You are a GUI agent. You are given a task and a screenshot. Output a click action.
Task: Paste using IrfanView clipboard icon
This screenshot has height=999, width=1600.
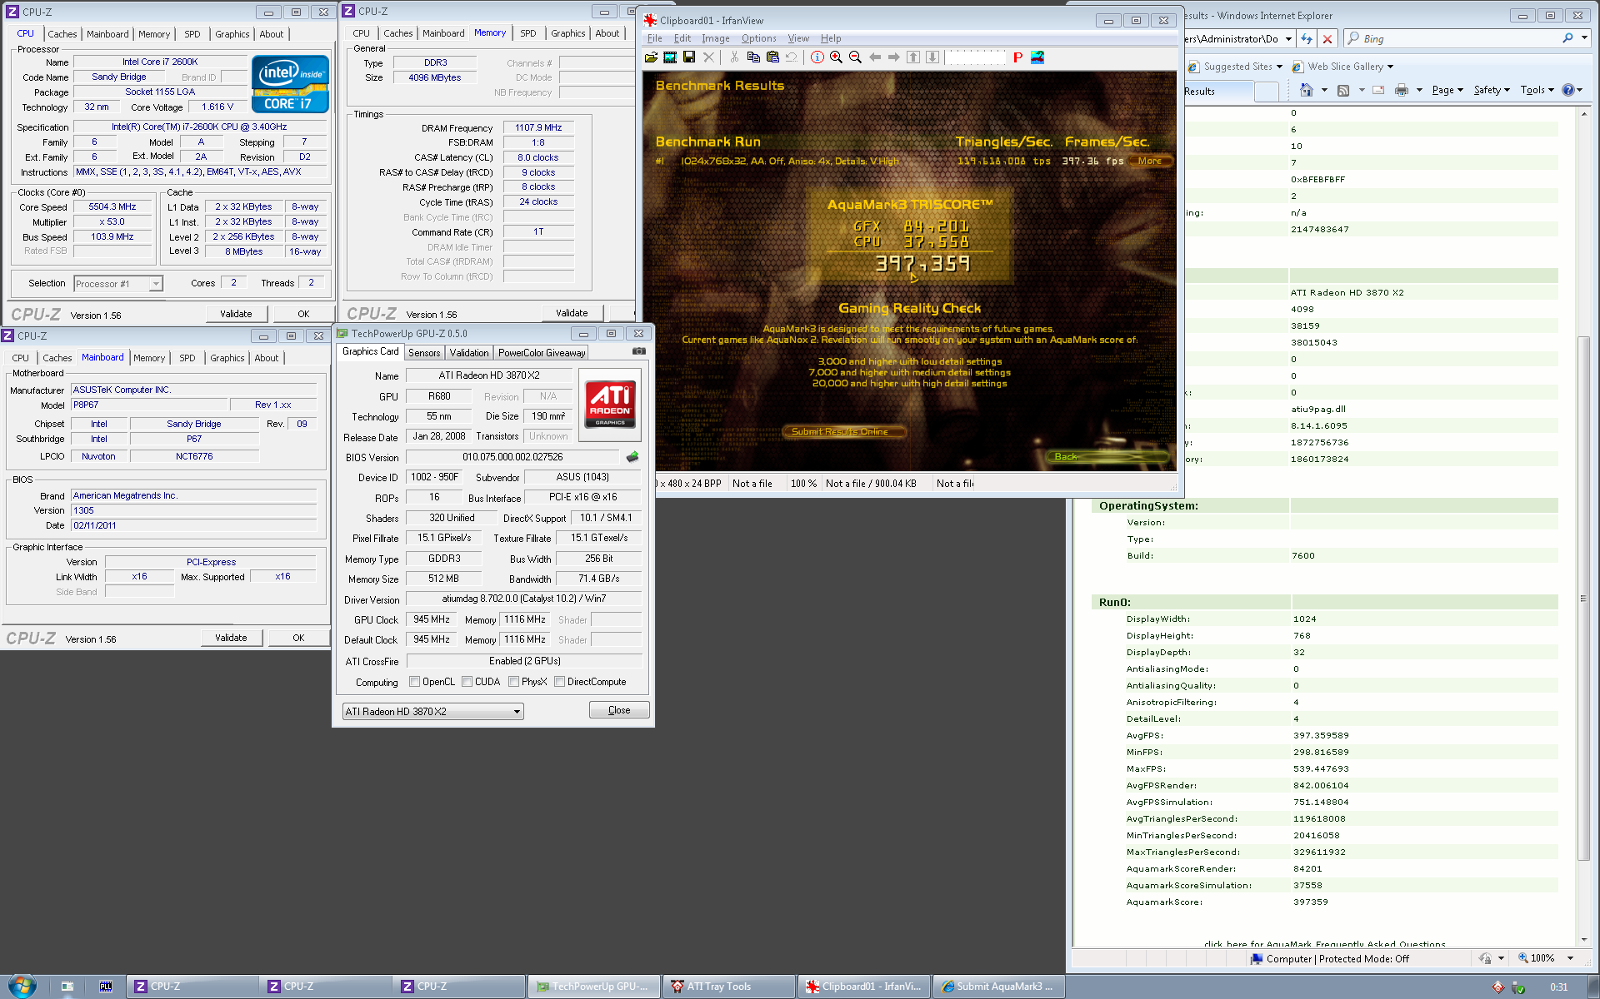coord(772,57)
